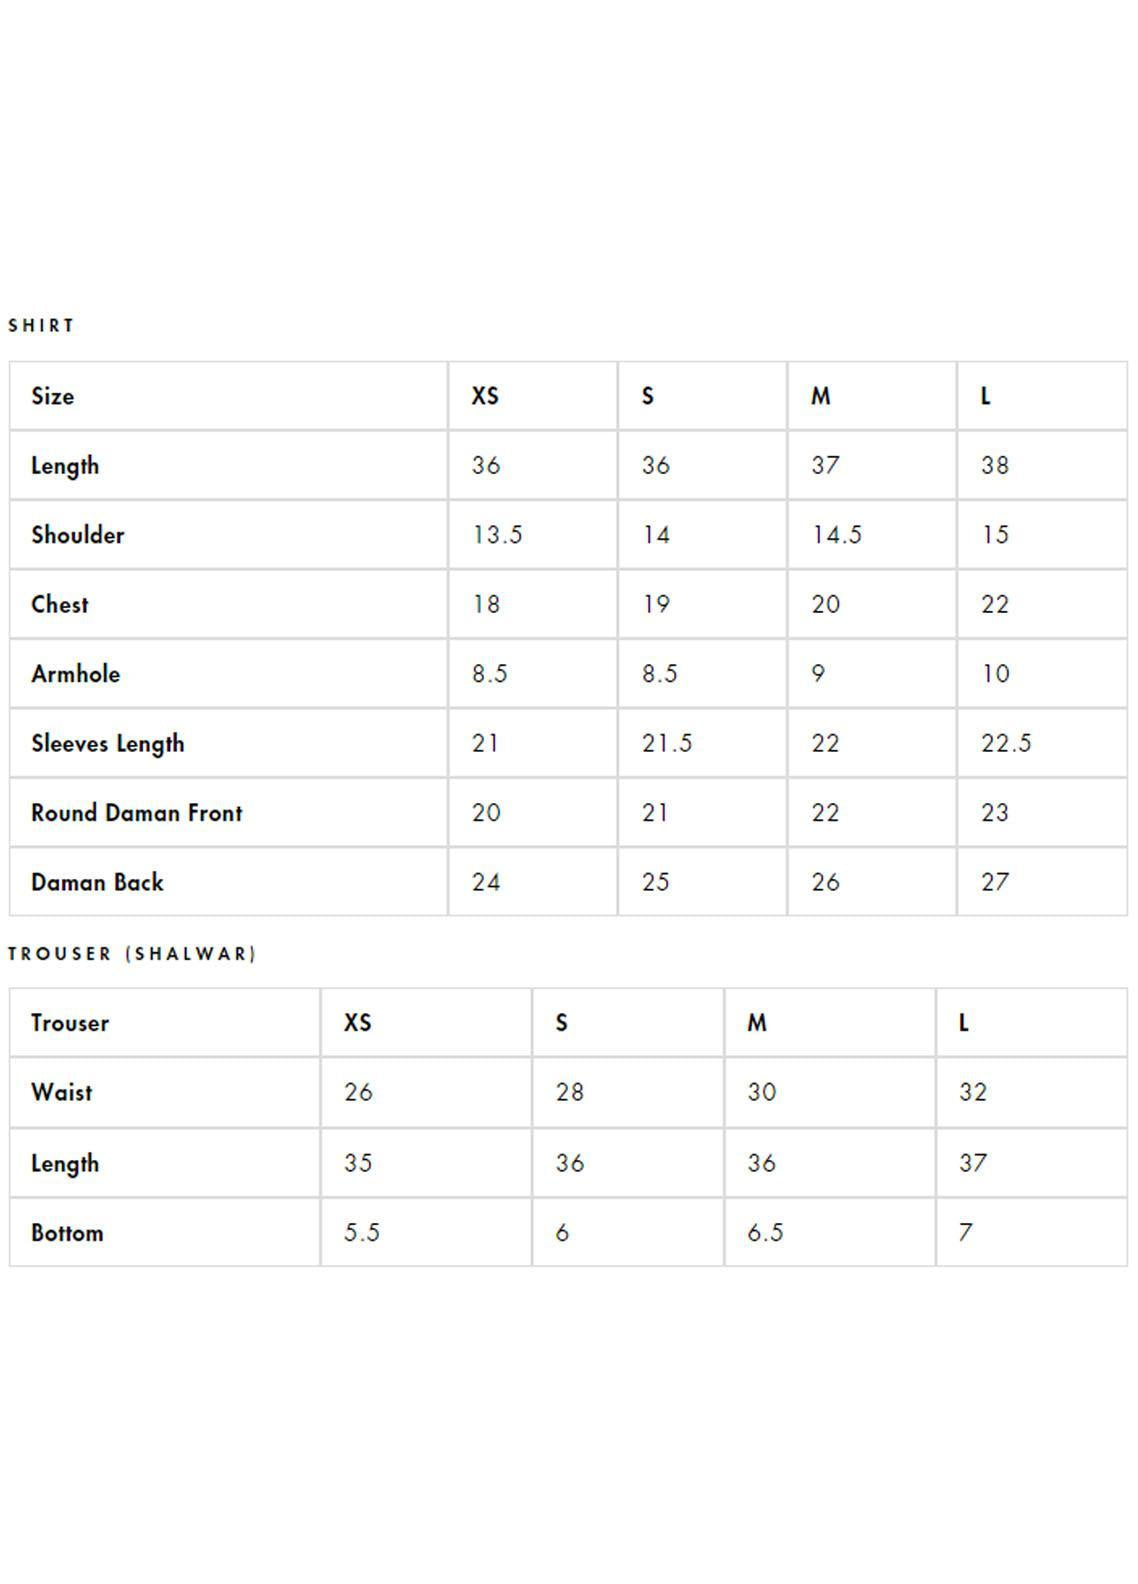This screenshot has height=1584, width=1138.
Task: Click the Round Daman Front label
Action: tap(137, 813)
